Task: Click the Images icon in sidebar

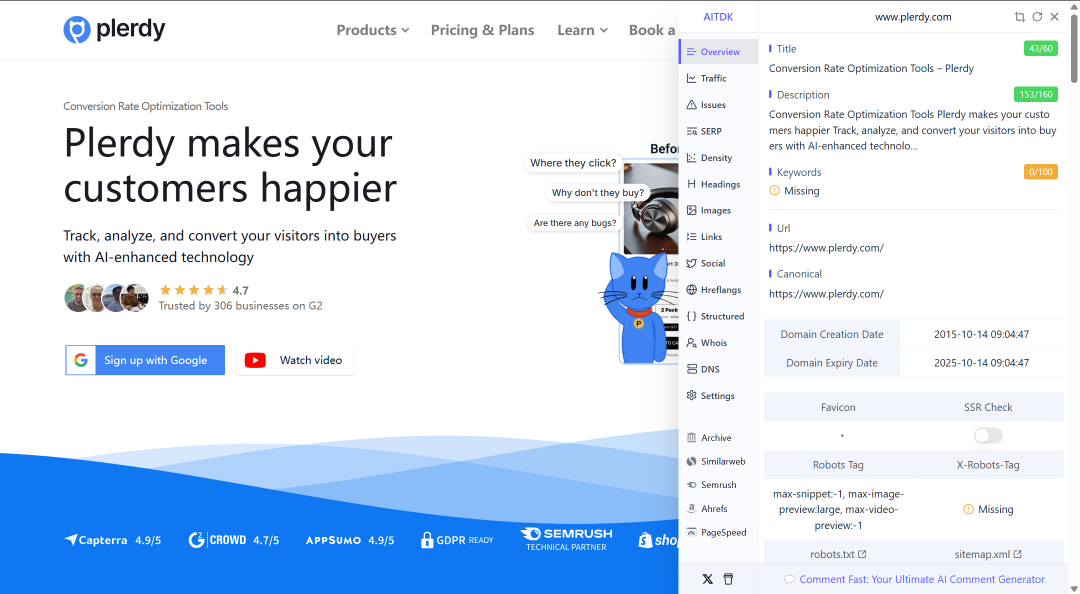Action: pyautogui.click(x=692, y=210)
